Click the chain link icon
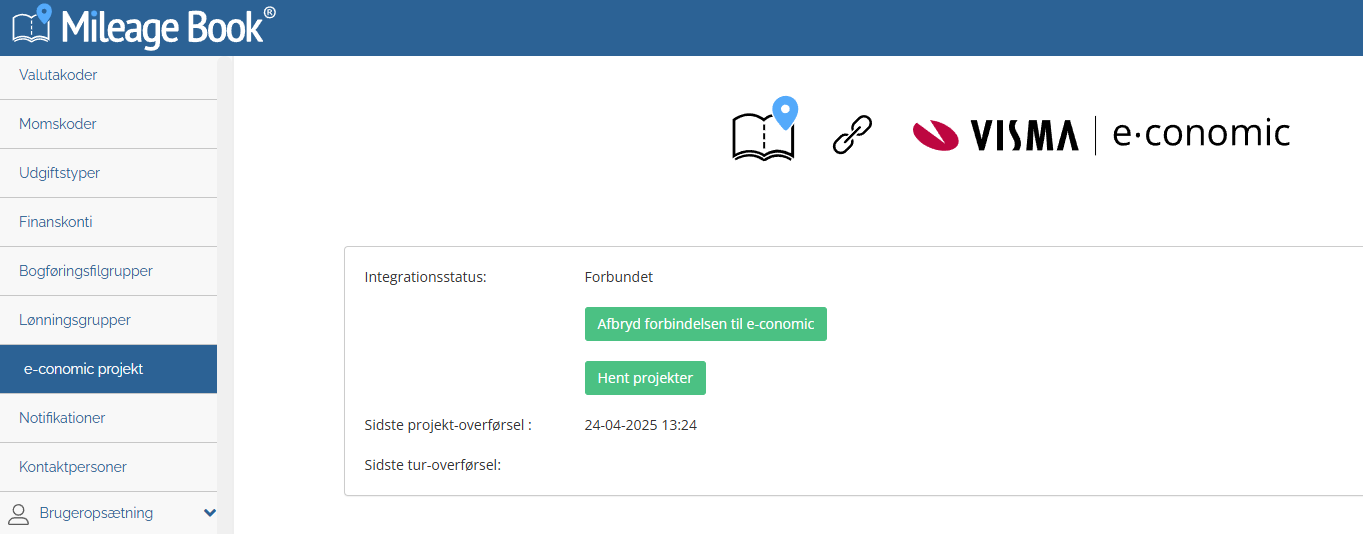This screenshot has width=1363, height=534. (852, 134)
